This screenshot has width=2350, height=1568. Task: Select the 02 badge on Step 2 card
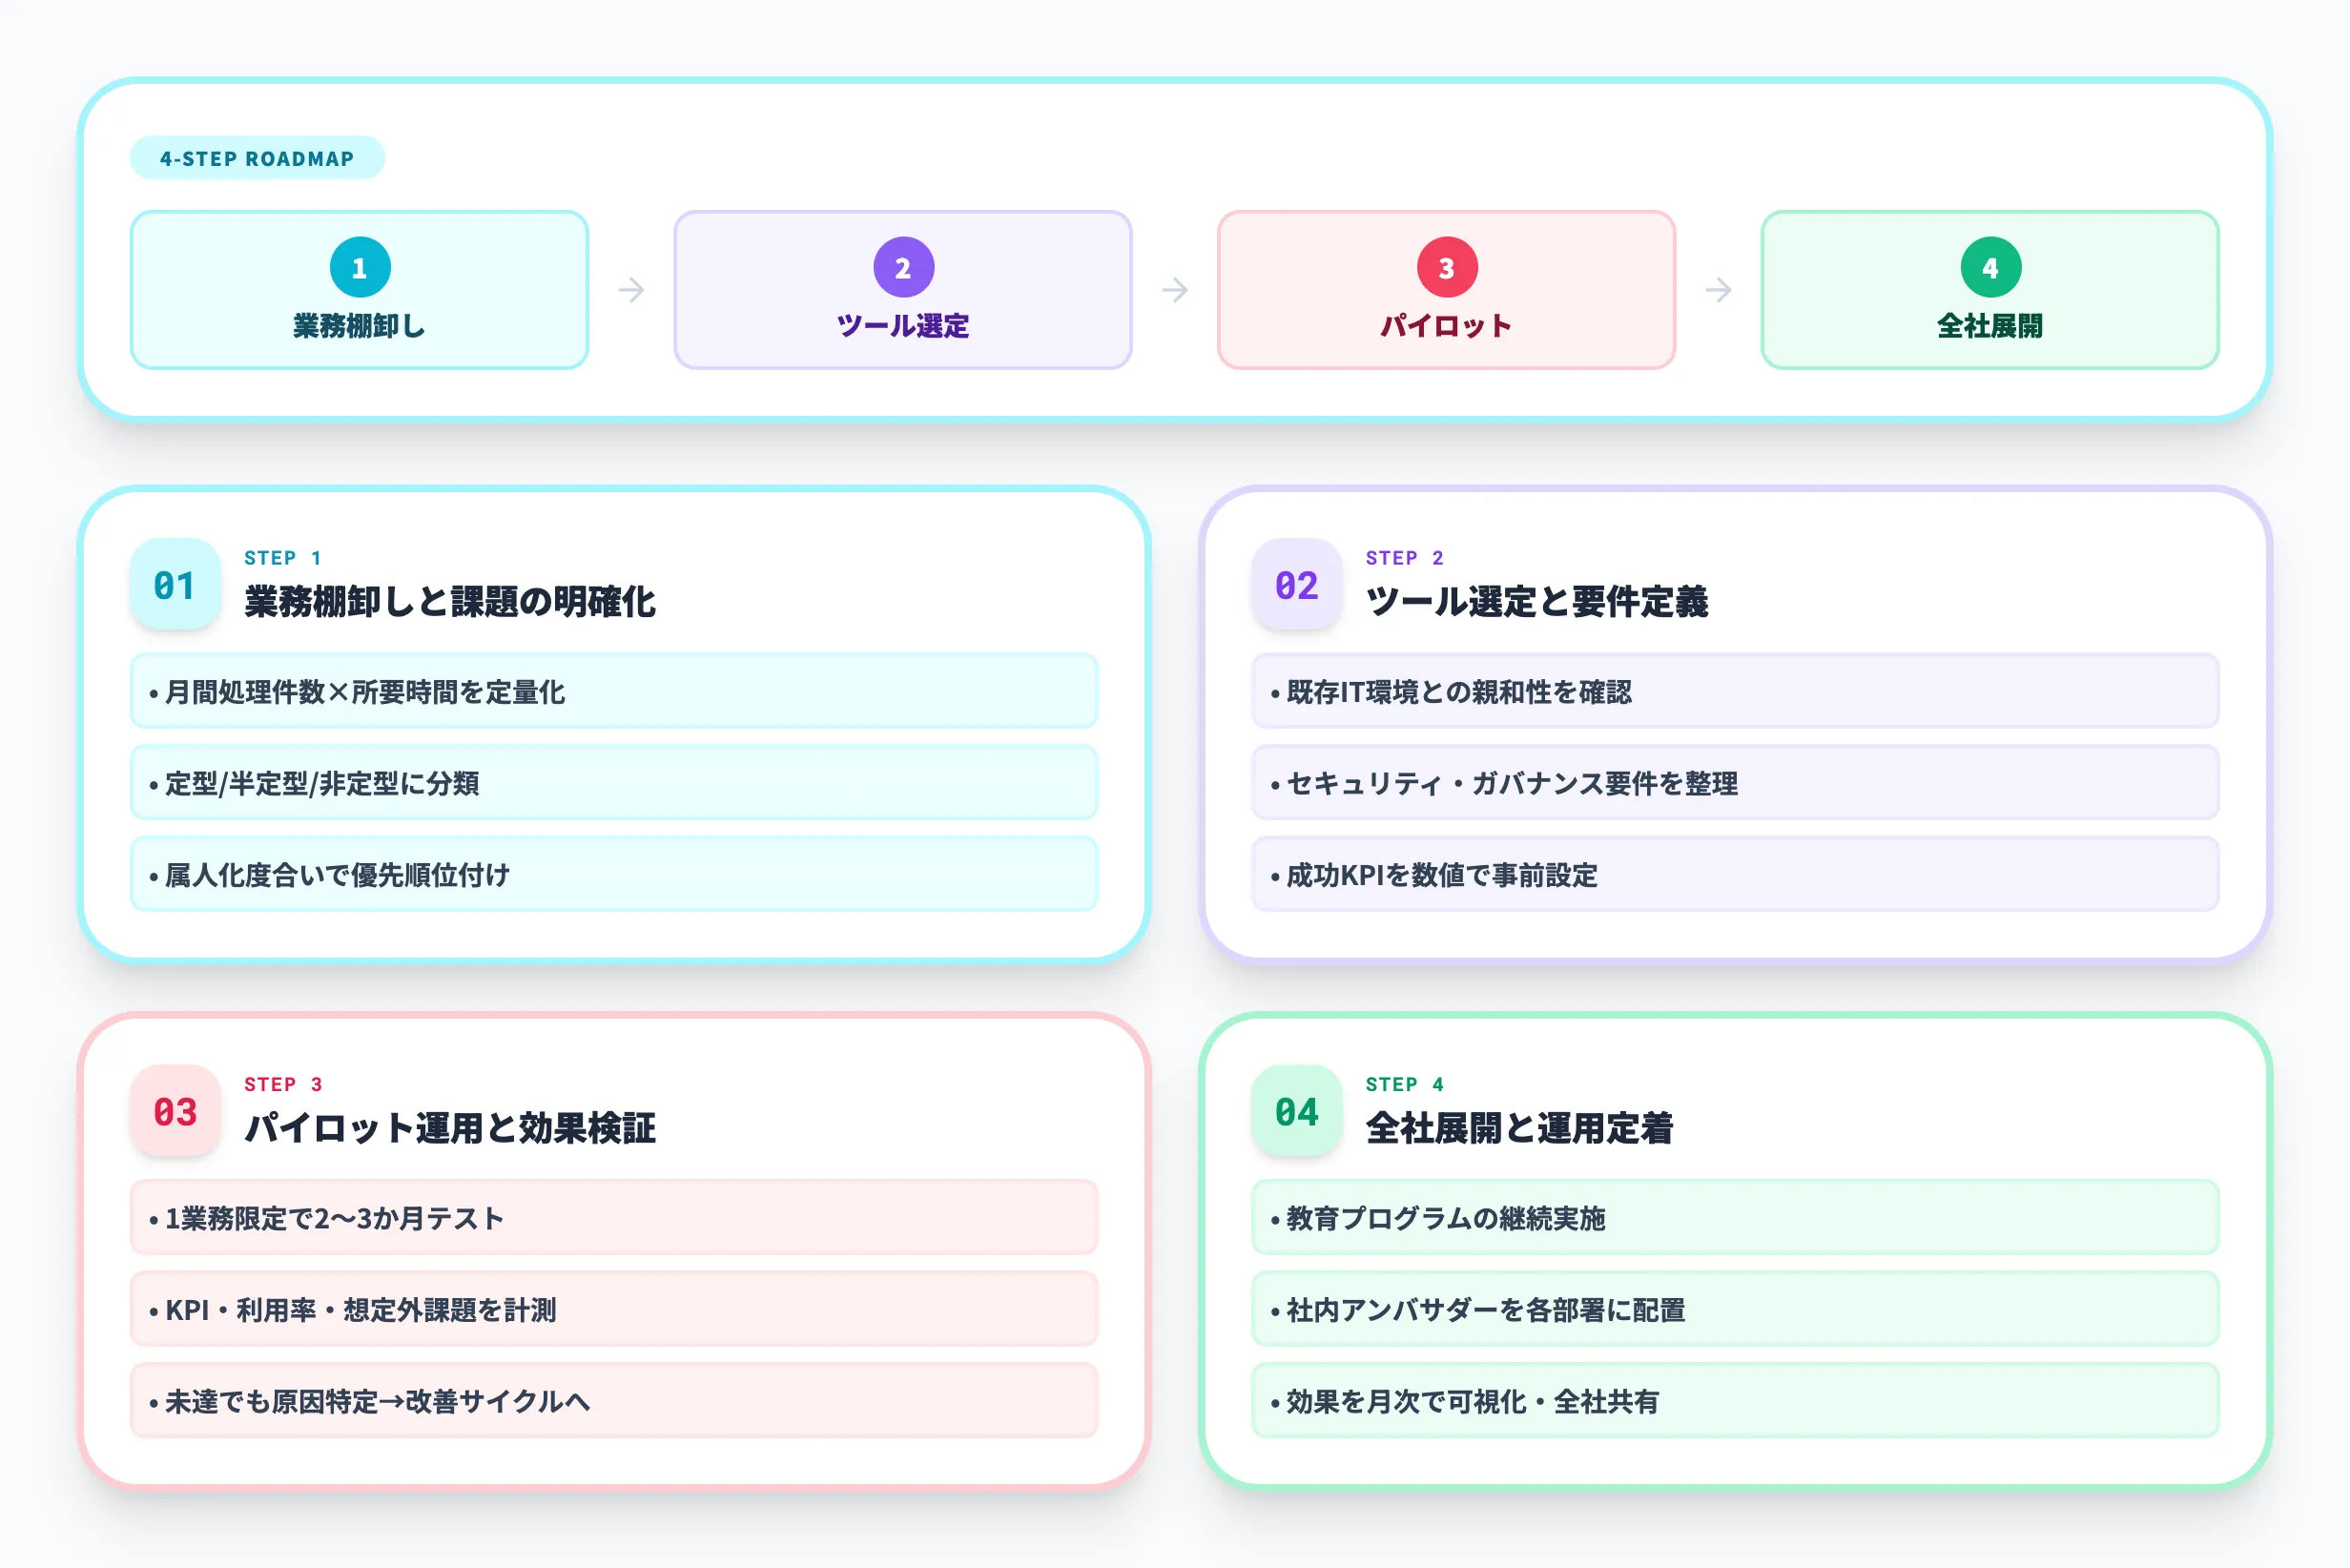click(1295, 585)
